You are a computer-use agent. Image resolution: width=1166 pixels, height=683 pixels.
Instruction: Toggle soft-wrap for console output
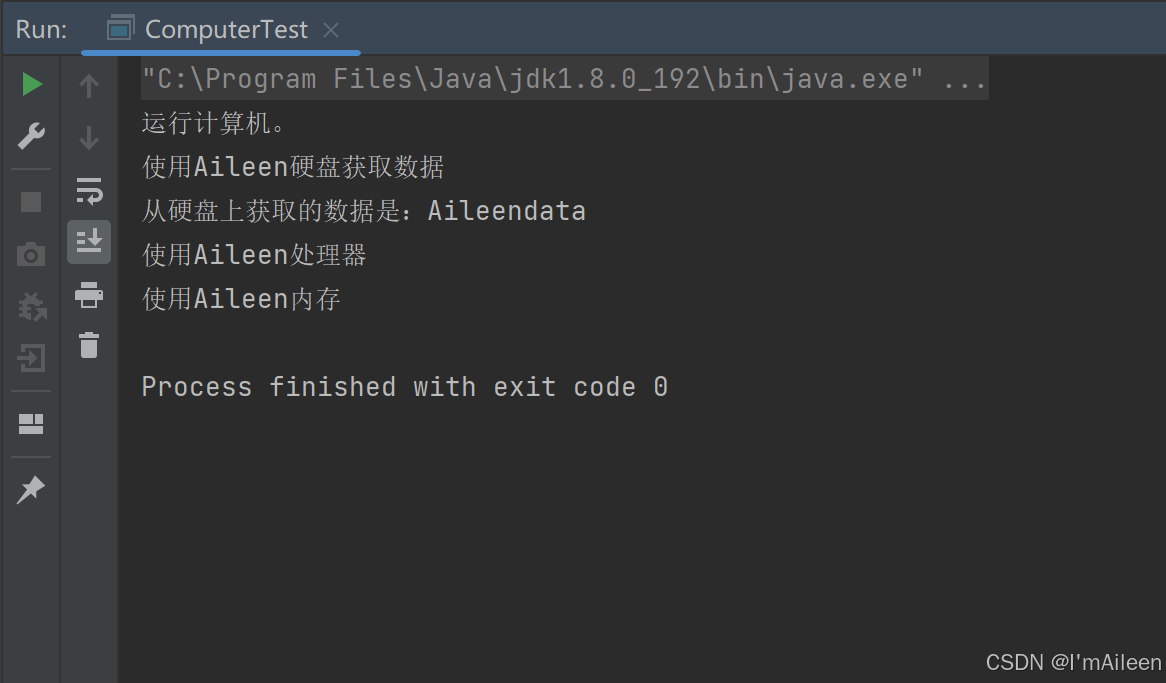(x=89, y=191)
